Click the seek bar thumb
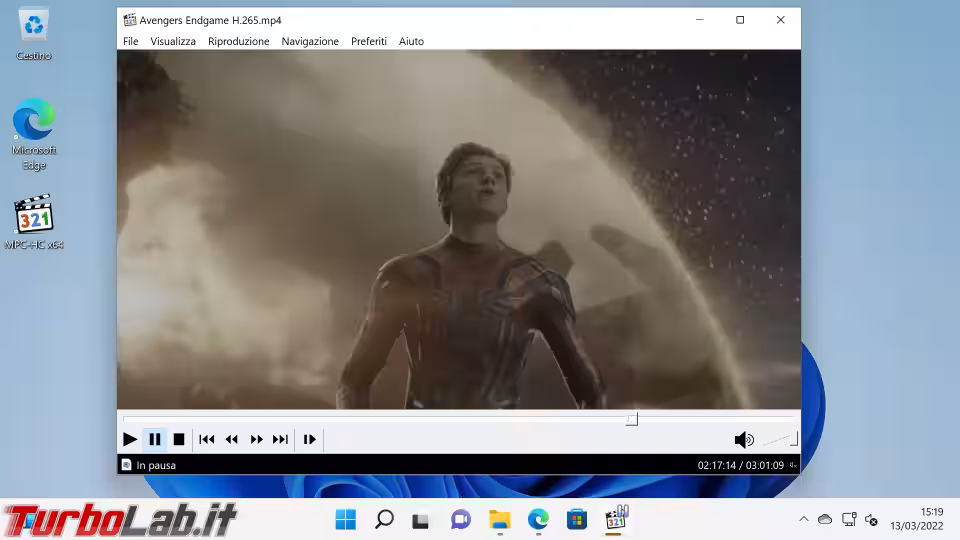The width and height of the screenshot is (960, 540). [632, 419]
